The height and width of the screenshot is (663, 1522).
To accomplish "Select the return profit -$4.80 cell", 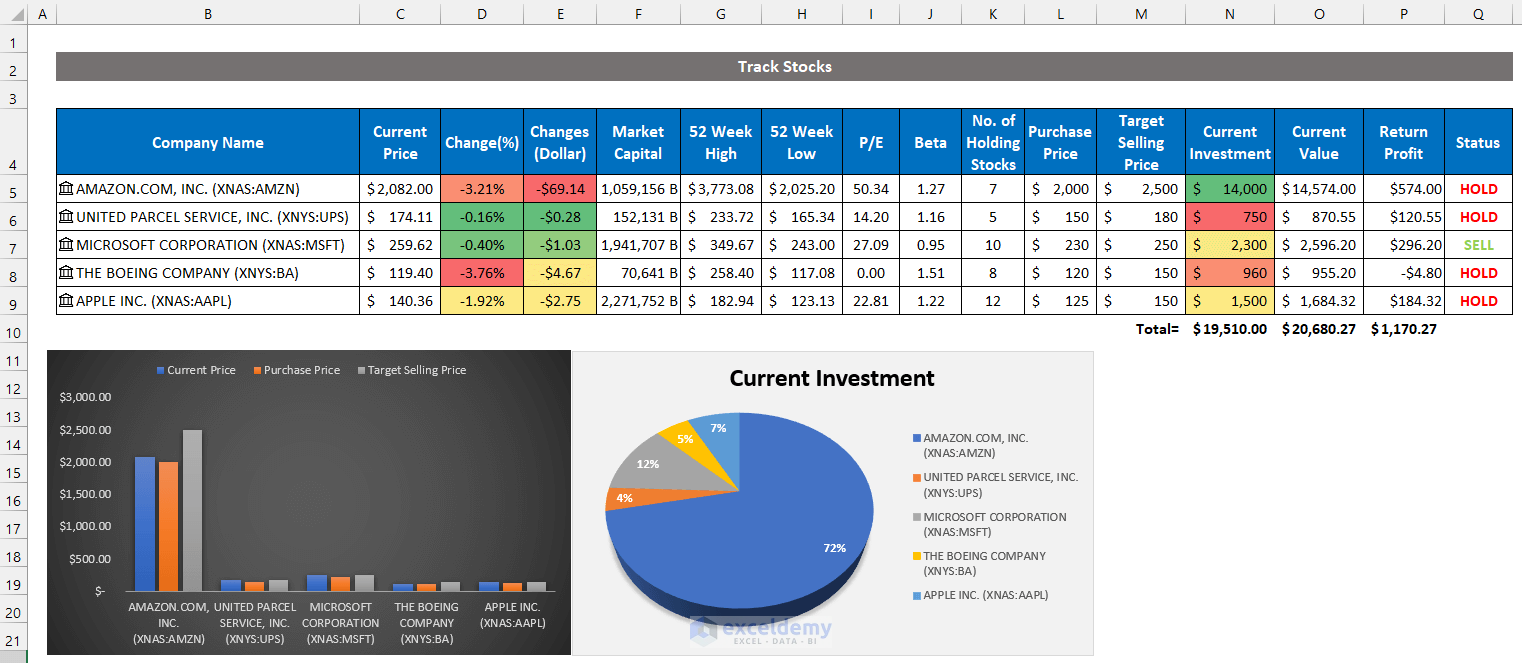I will pos(1404,273).
